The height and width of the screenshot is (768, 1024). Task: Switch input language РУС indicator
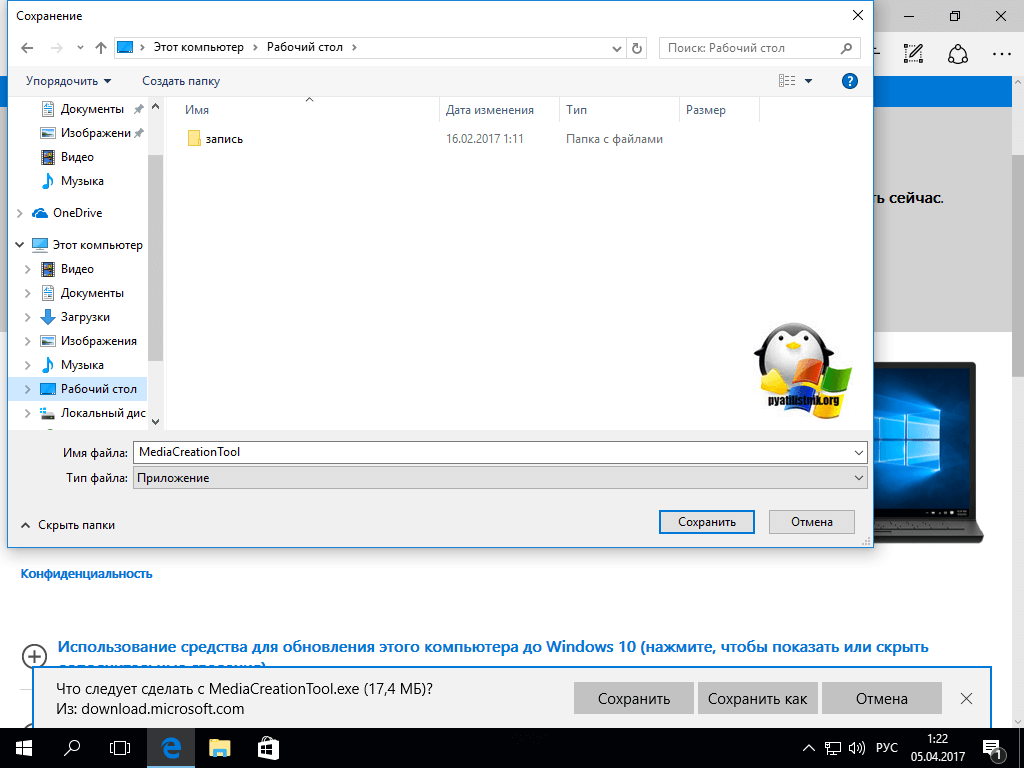tap(886, 748)
